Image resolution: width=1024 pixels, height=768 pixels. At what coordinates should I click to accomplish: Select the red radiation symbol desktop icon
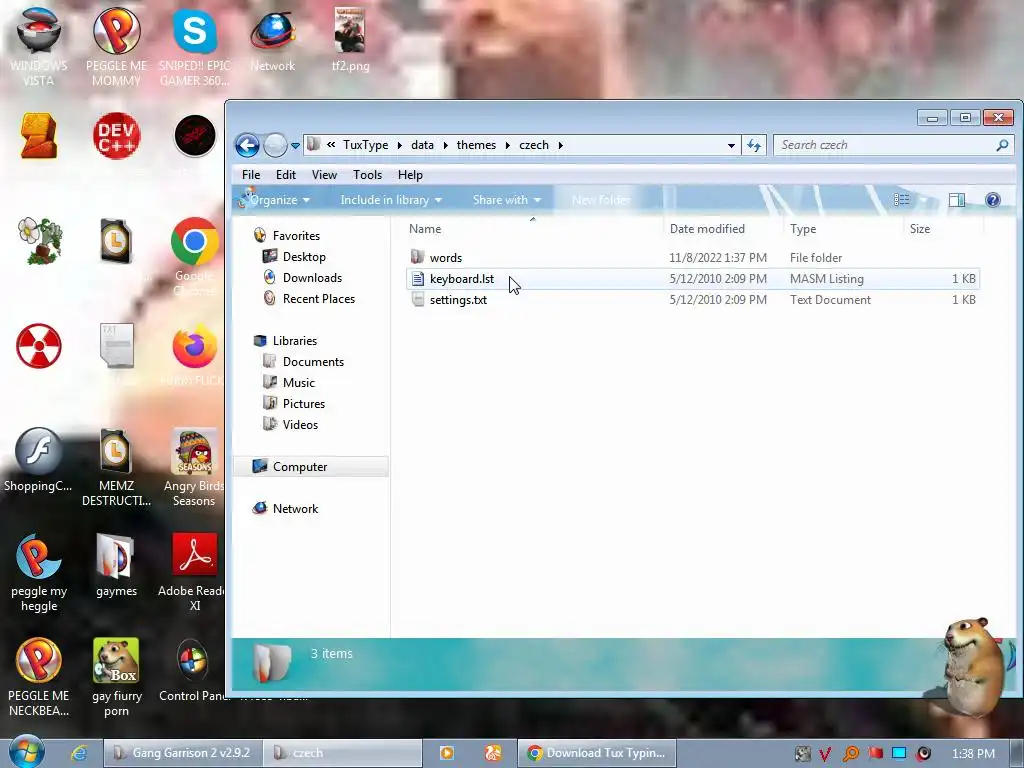tap(39, 345)
